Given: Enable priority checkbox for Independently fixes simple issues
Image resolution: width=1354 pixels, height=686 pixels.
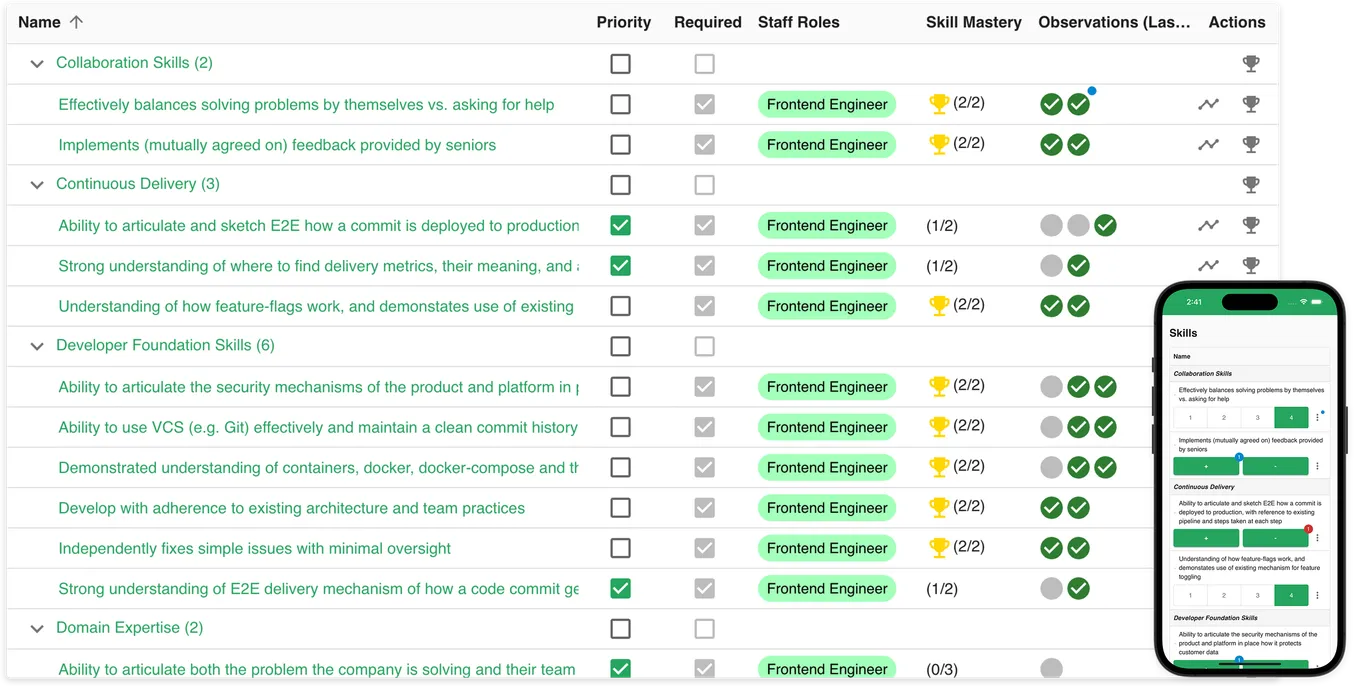Looking at the screenshot, I should point(620,548).
